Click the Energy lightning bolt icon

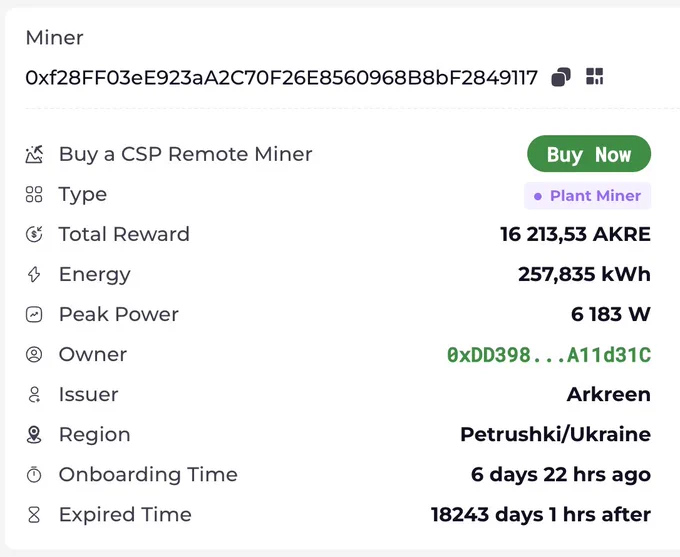[x=34, y=274]
